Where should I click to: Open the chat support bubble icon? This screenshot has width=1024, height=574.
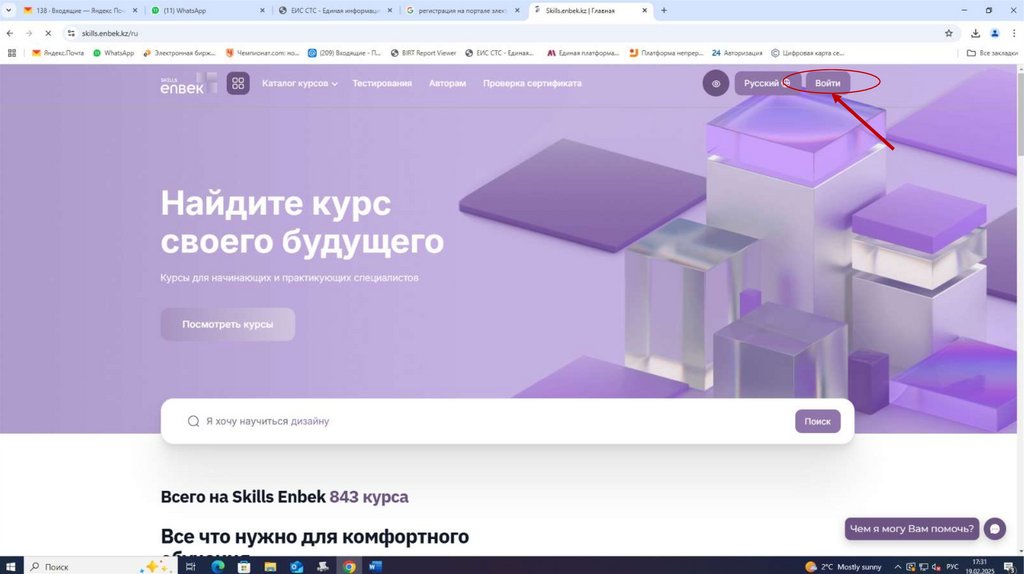pyautogui.click(x=995, y=529)
